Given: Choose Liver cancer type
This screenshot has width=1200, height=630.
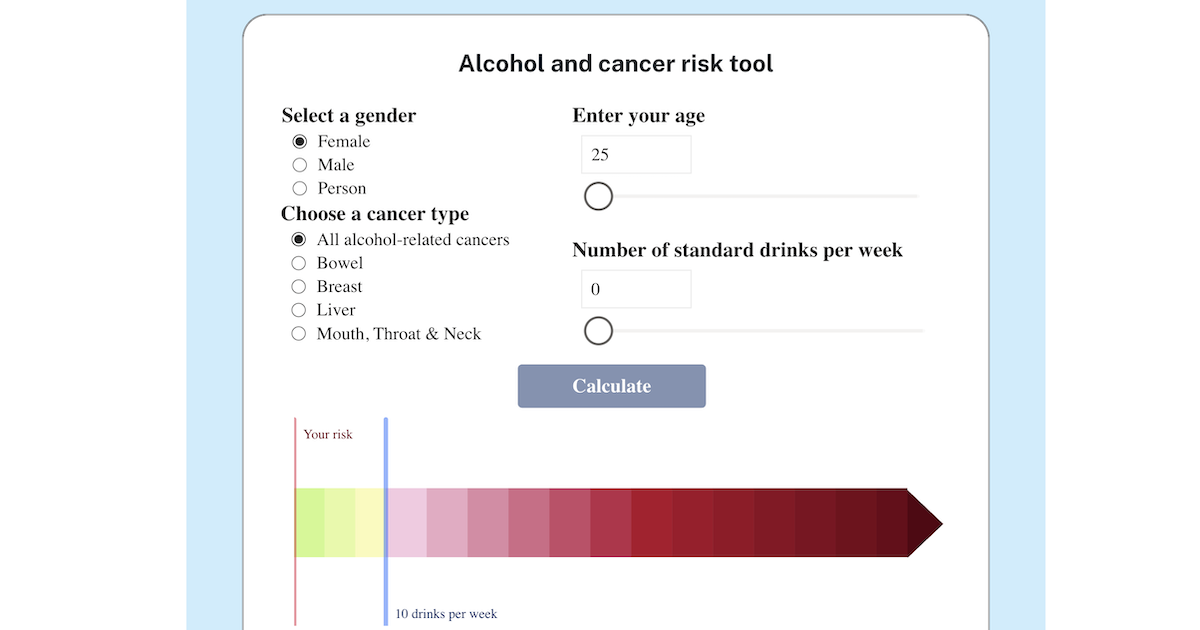Looking at the screenshot, I should (x=298, y=310).
